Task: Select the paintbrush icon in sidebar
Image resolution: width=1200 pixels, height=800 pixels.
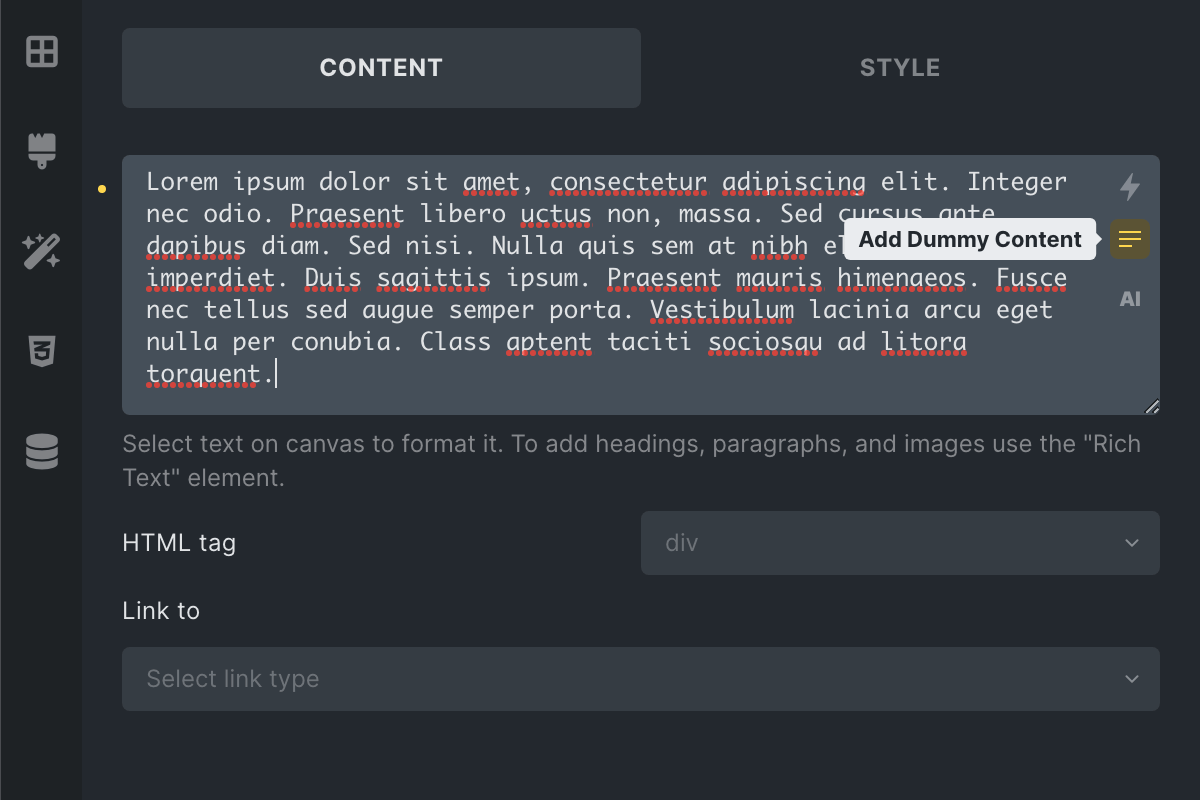Action: [42, 151]
